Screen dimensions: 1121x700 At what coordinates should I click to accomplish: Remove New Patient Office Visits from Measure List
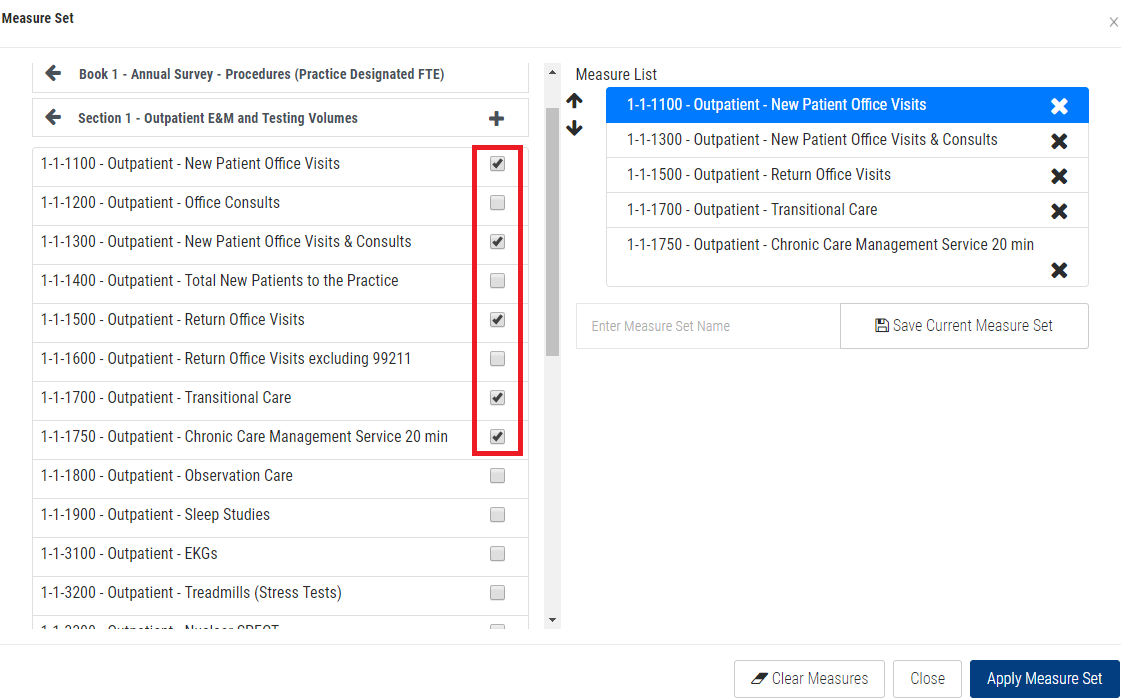[1059, 106]
